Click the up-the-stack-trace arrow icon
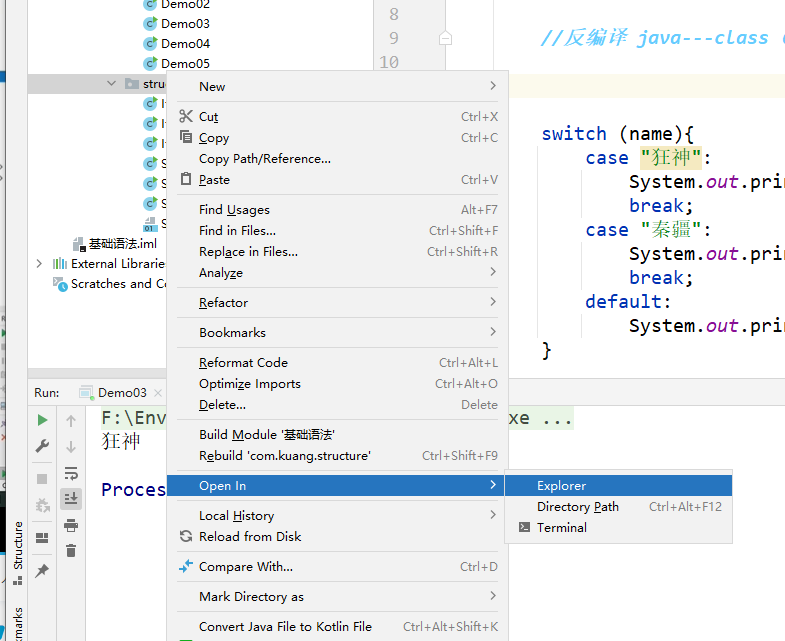Screen dimensions: 785x641 tap(71, 421)
